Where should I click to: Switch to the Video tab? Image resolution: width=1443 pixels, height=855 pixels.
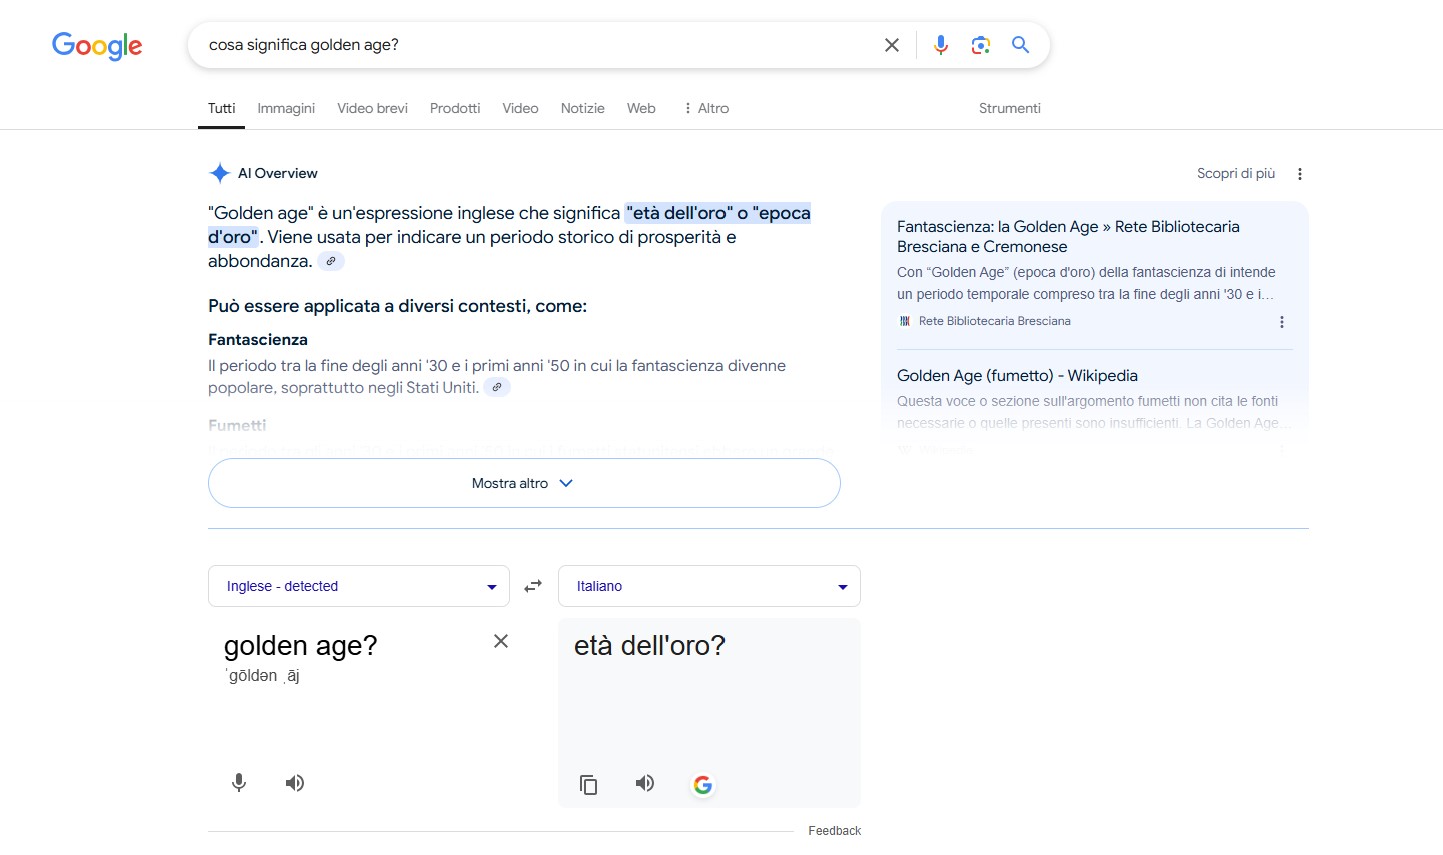click(x=520, y=108)
